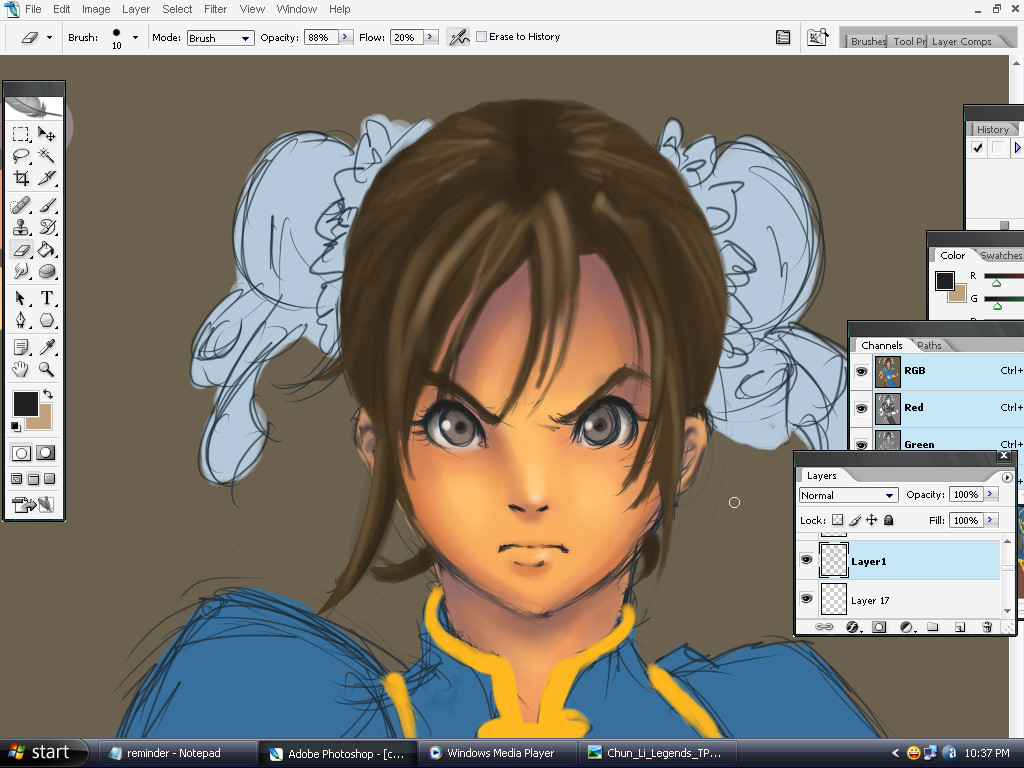Image resolution: width=1024 pixels, height=768 pixels.
Task: Open the Brush preset picker dropdown
Action: (x=135, y=37)
